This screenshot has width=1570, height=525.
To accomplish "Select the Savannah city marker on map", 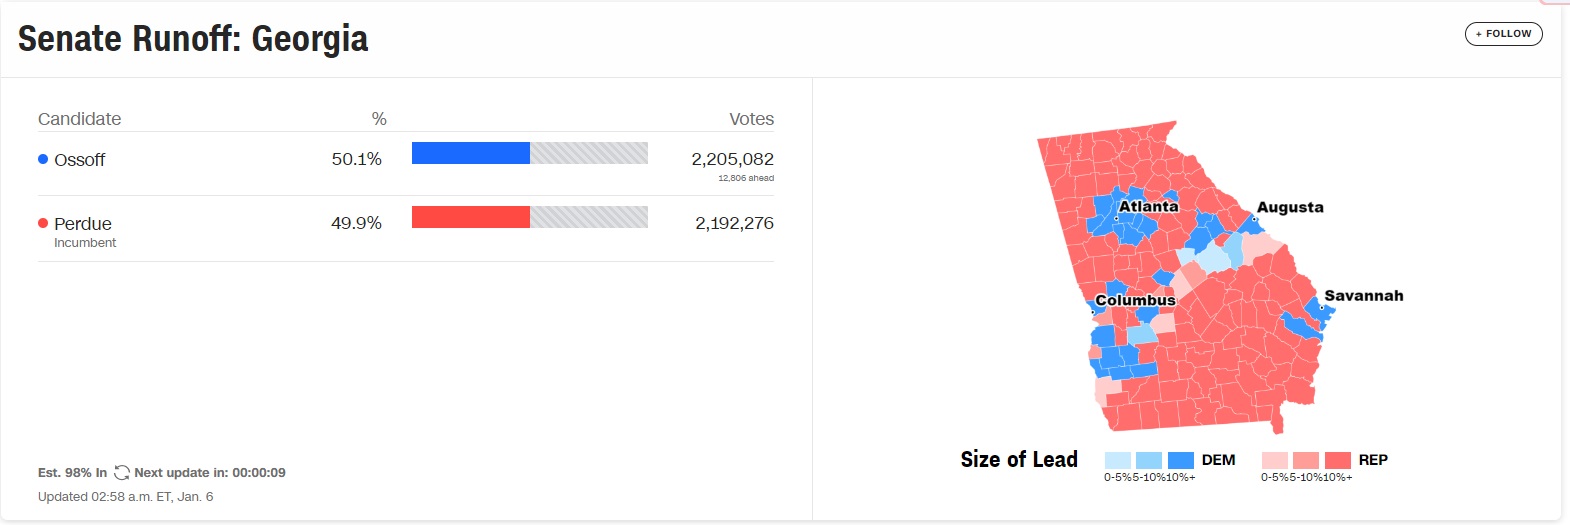I will (x=1322, y=307).
